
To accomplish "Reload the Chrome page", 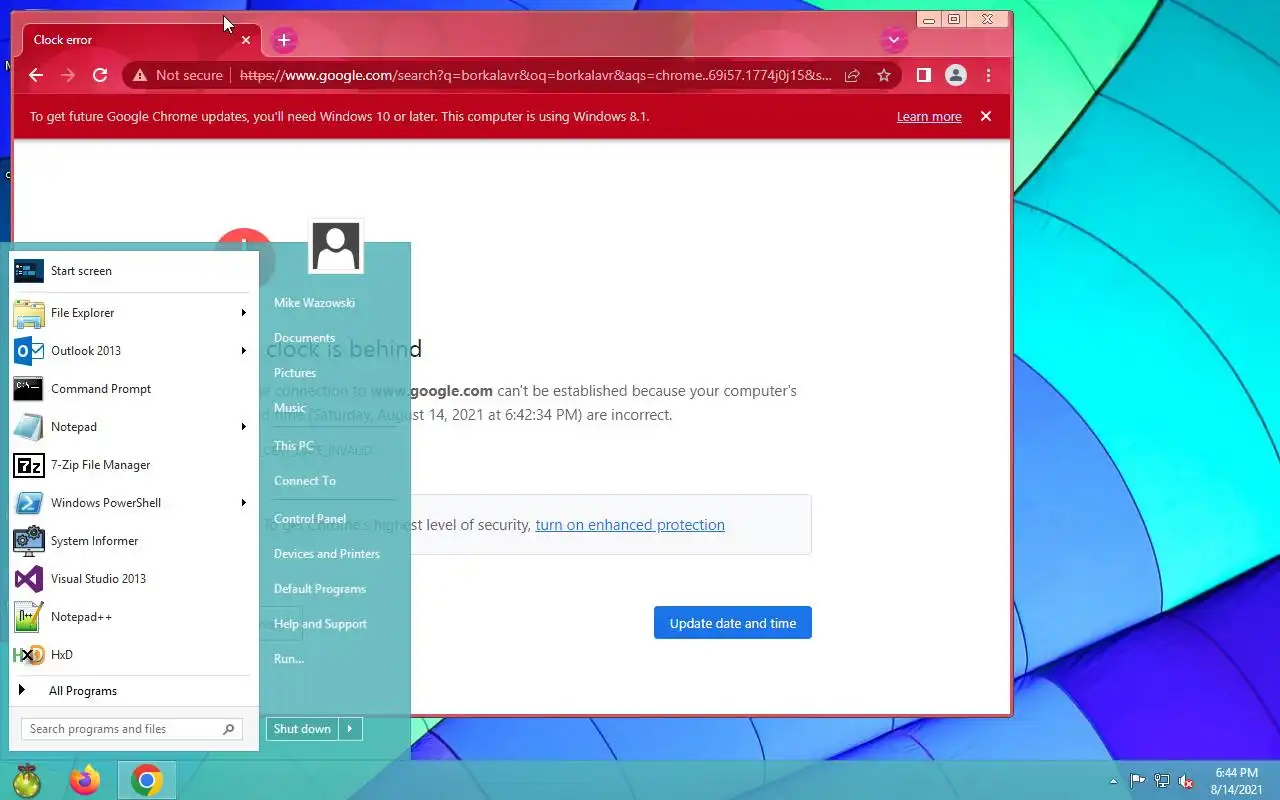I will coord(100,75).
